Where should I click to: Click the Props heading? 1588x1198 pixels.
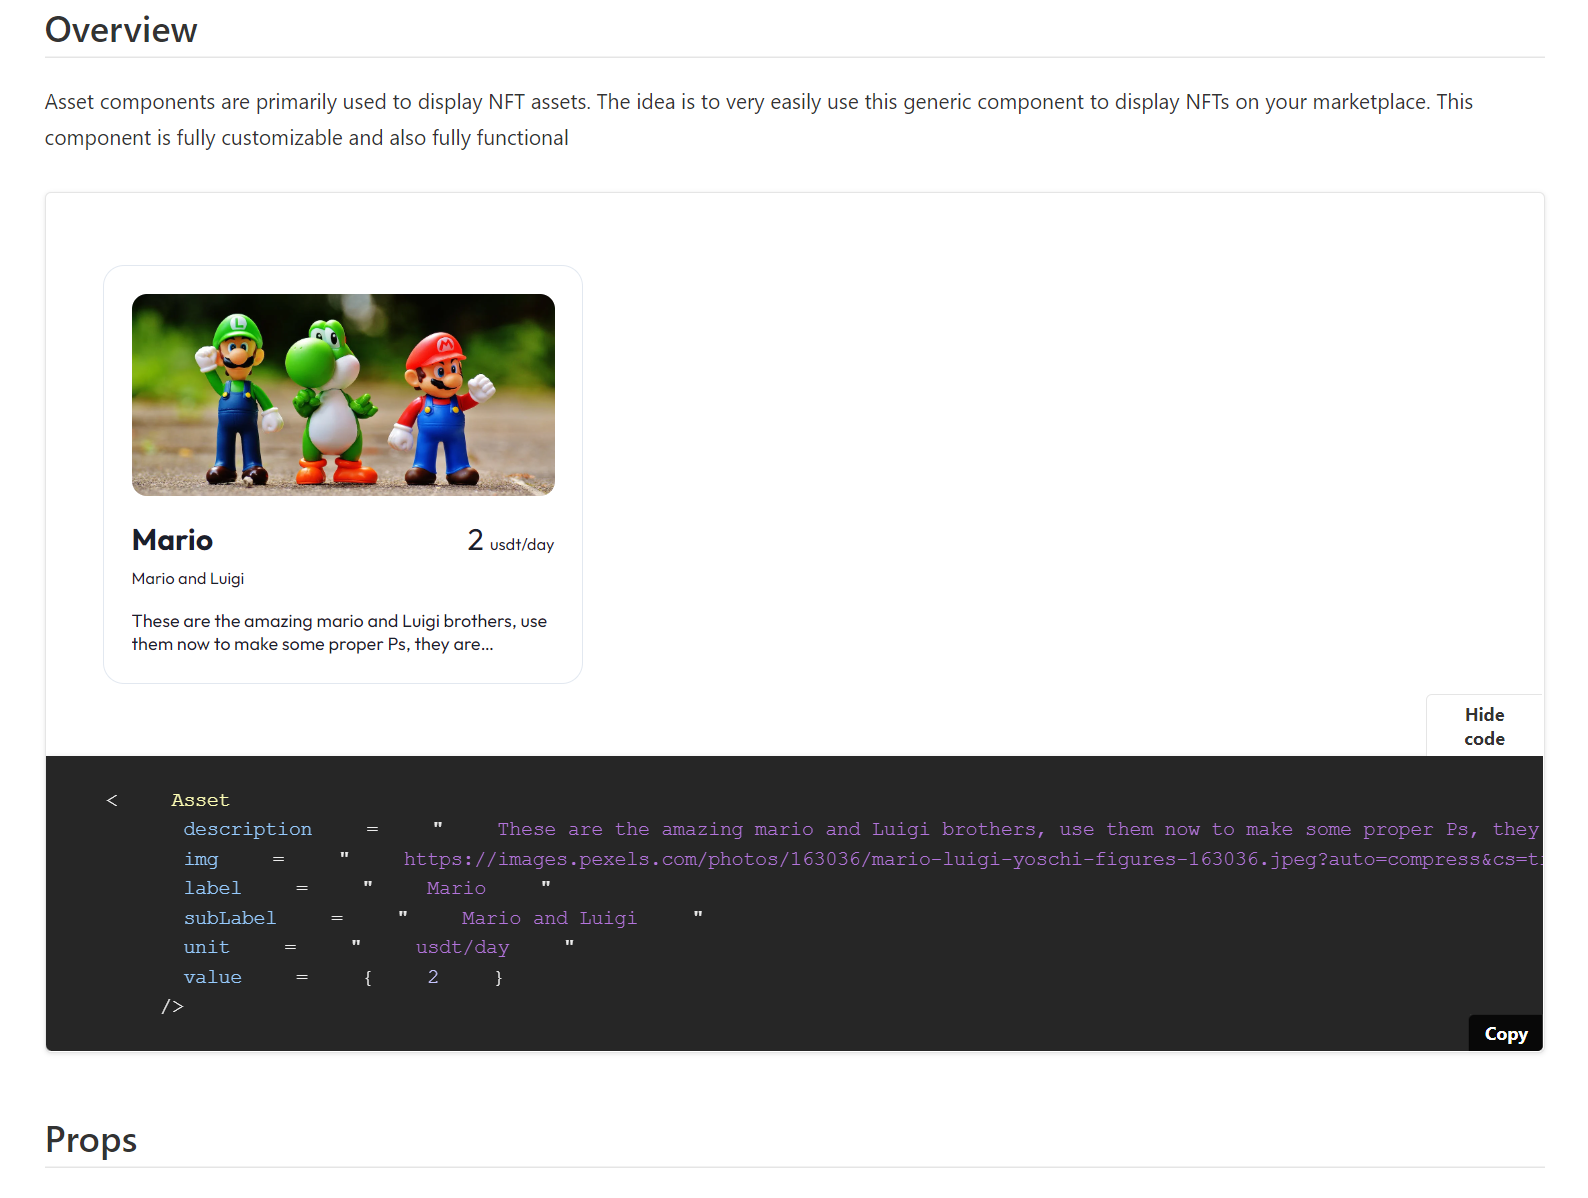coord(91,1140)
